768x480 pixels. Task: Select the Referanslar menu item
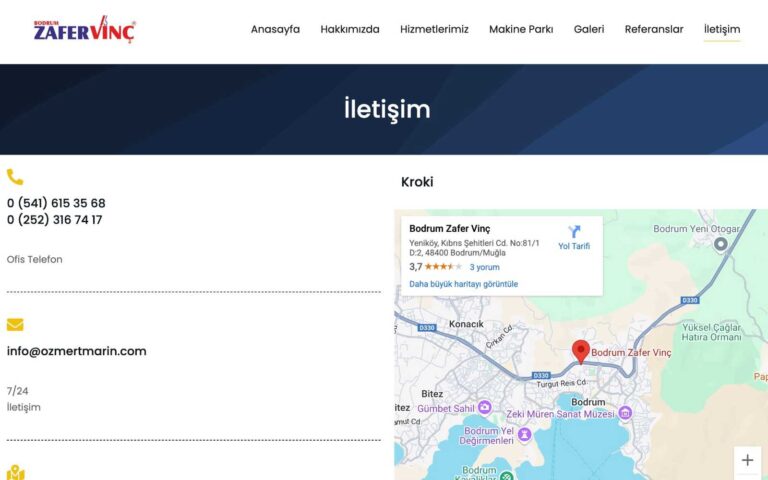click(x=654, y=30)
